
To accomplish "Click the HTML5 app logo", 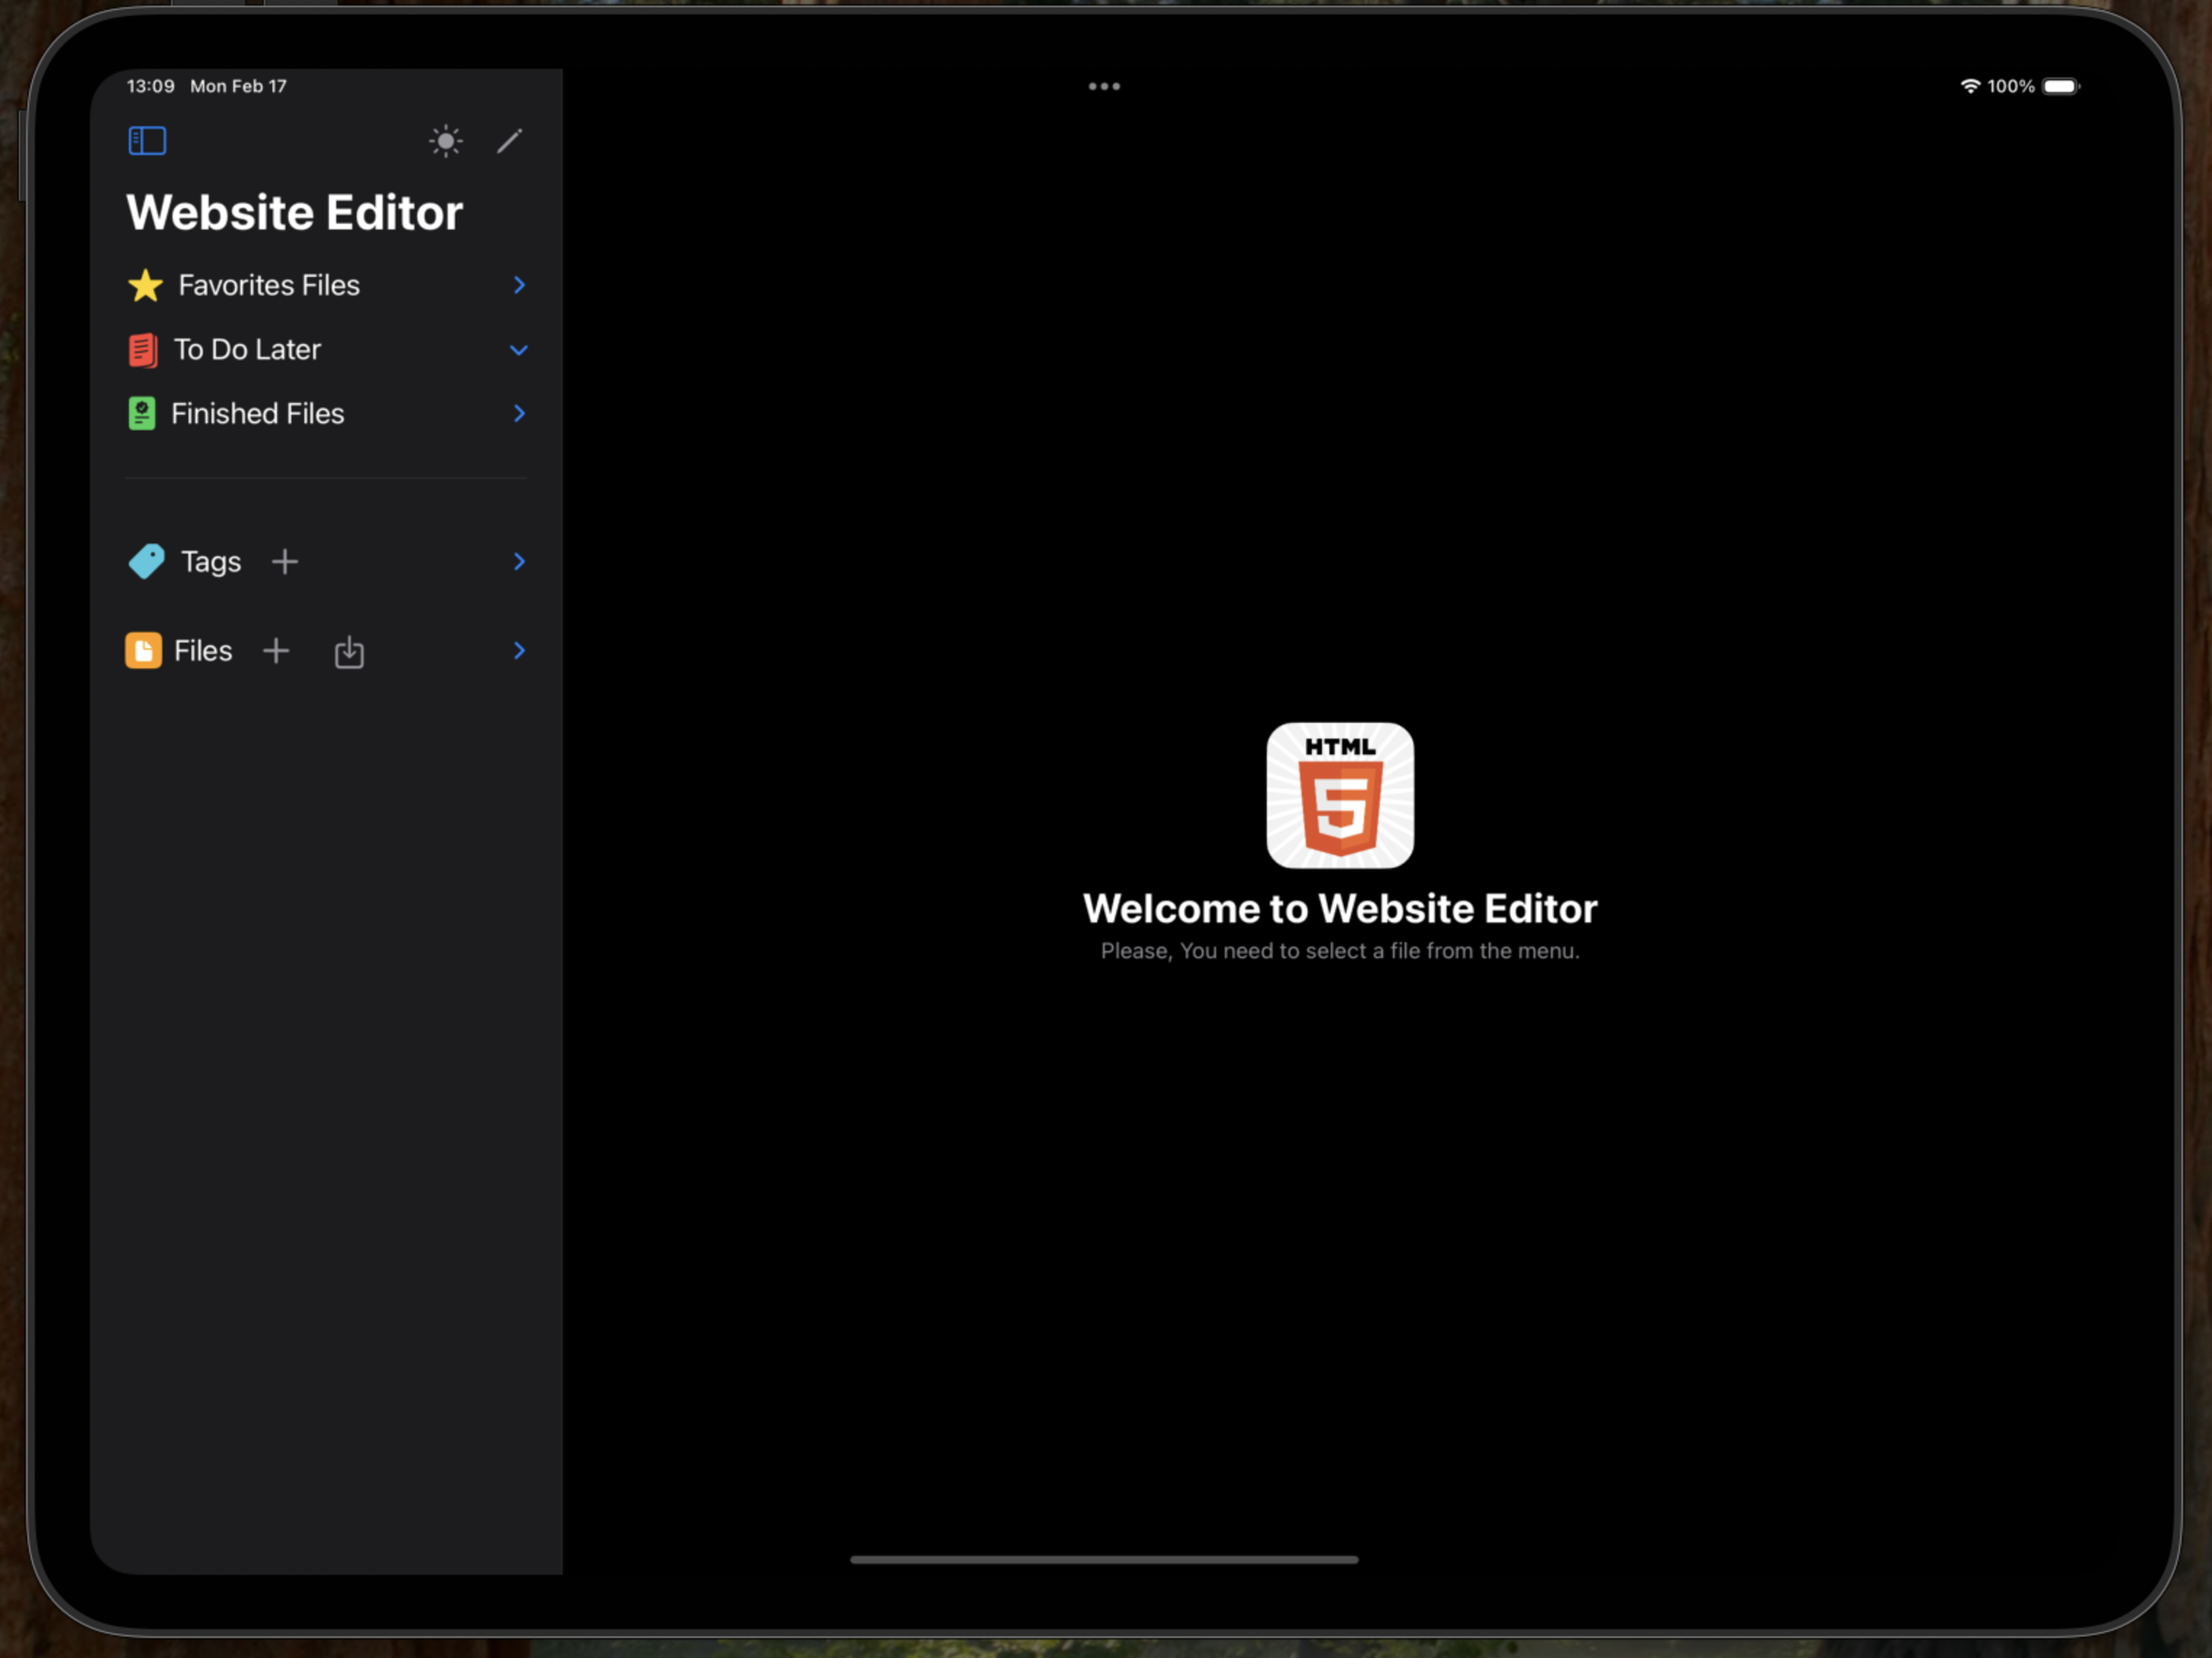I will click(x=1340, y=795).
